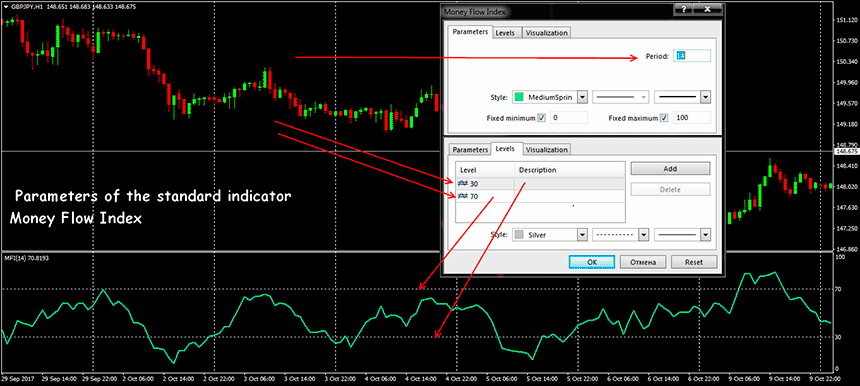Select the level row with value 70
The width and height of the screenshot is (860, 386).
(540, 196)
